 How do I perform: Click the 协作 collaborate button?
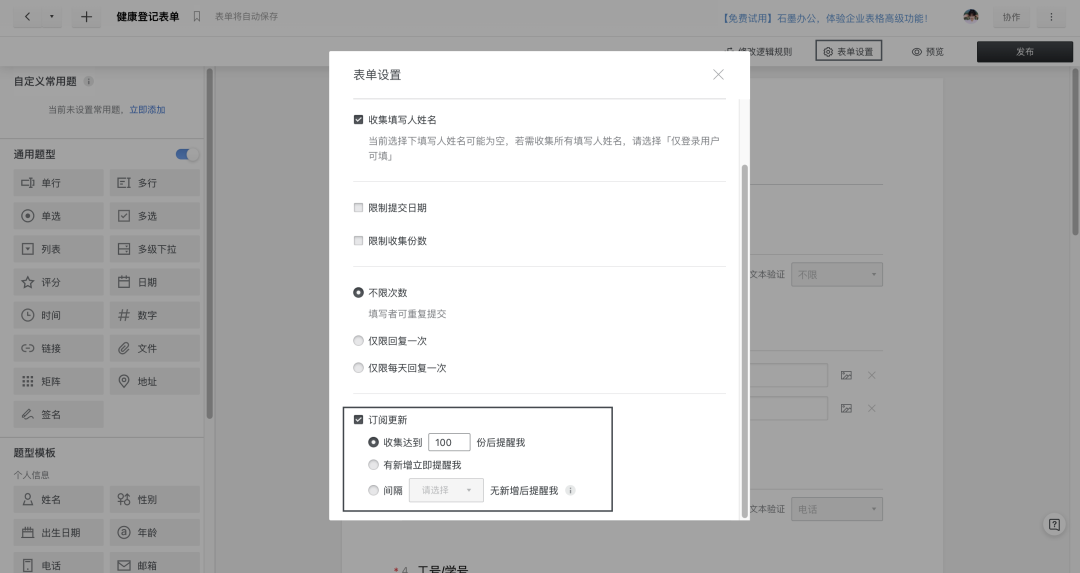pyautogui.click(x=1011, y=17)
